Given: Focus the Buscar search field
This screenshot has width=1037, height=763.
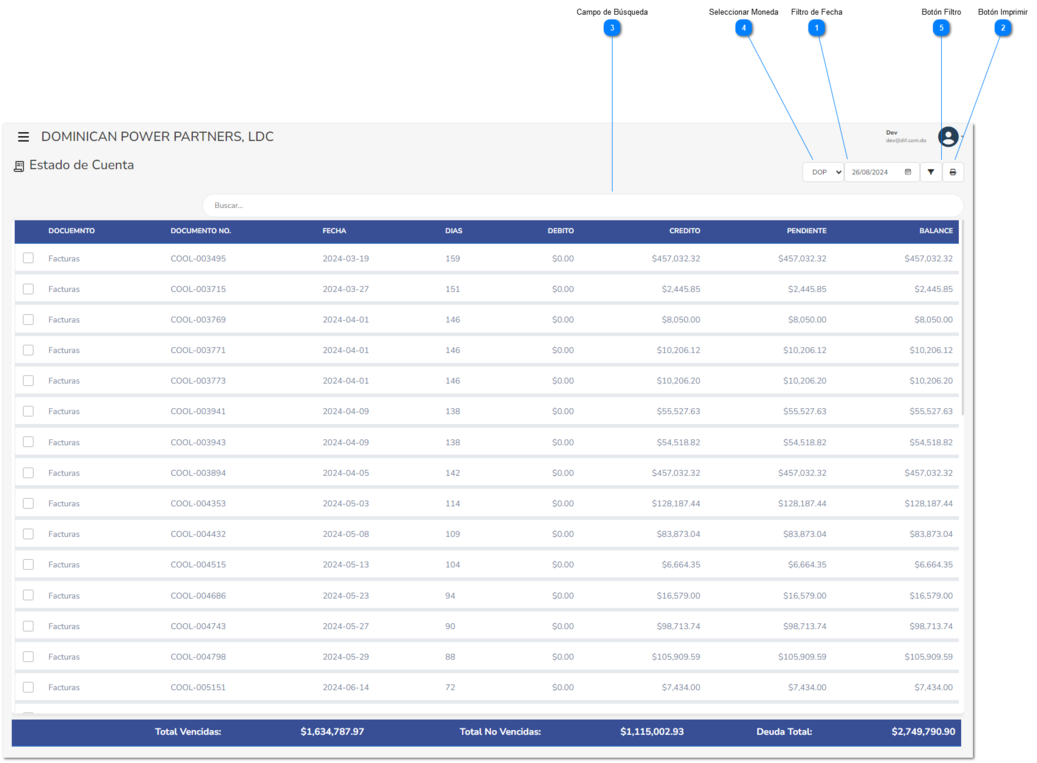Looking at the screenshot, I should (x=583, y=205).
